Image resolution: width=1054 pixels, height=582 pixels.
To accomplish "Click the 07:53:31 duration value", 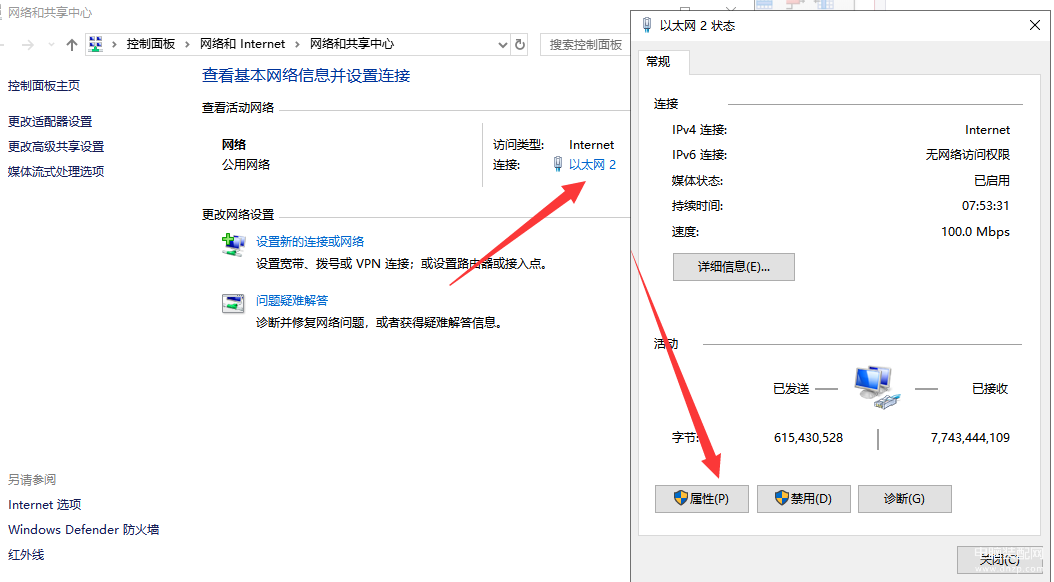I will 985,206.
